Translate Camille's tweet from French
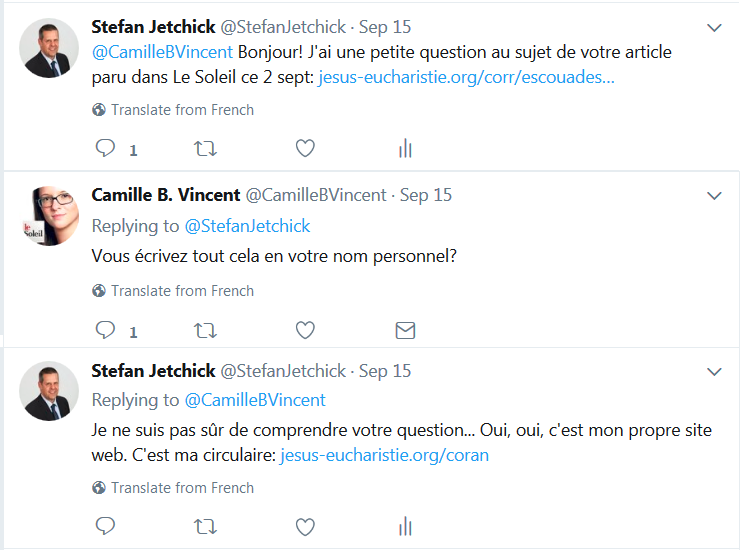 [x=182, y=291]
